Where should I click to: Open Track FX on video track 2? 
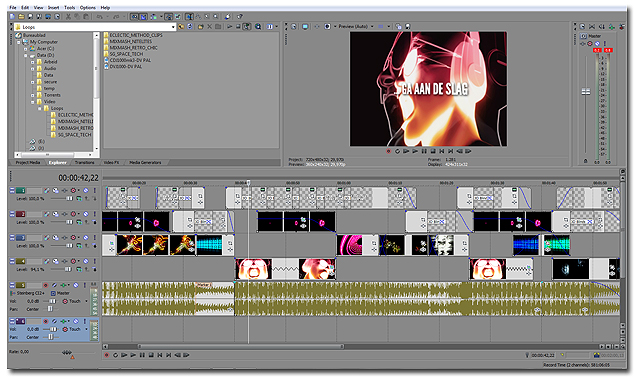pyautogui.click(x=65, y=214)
